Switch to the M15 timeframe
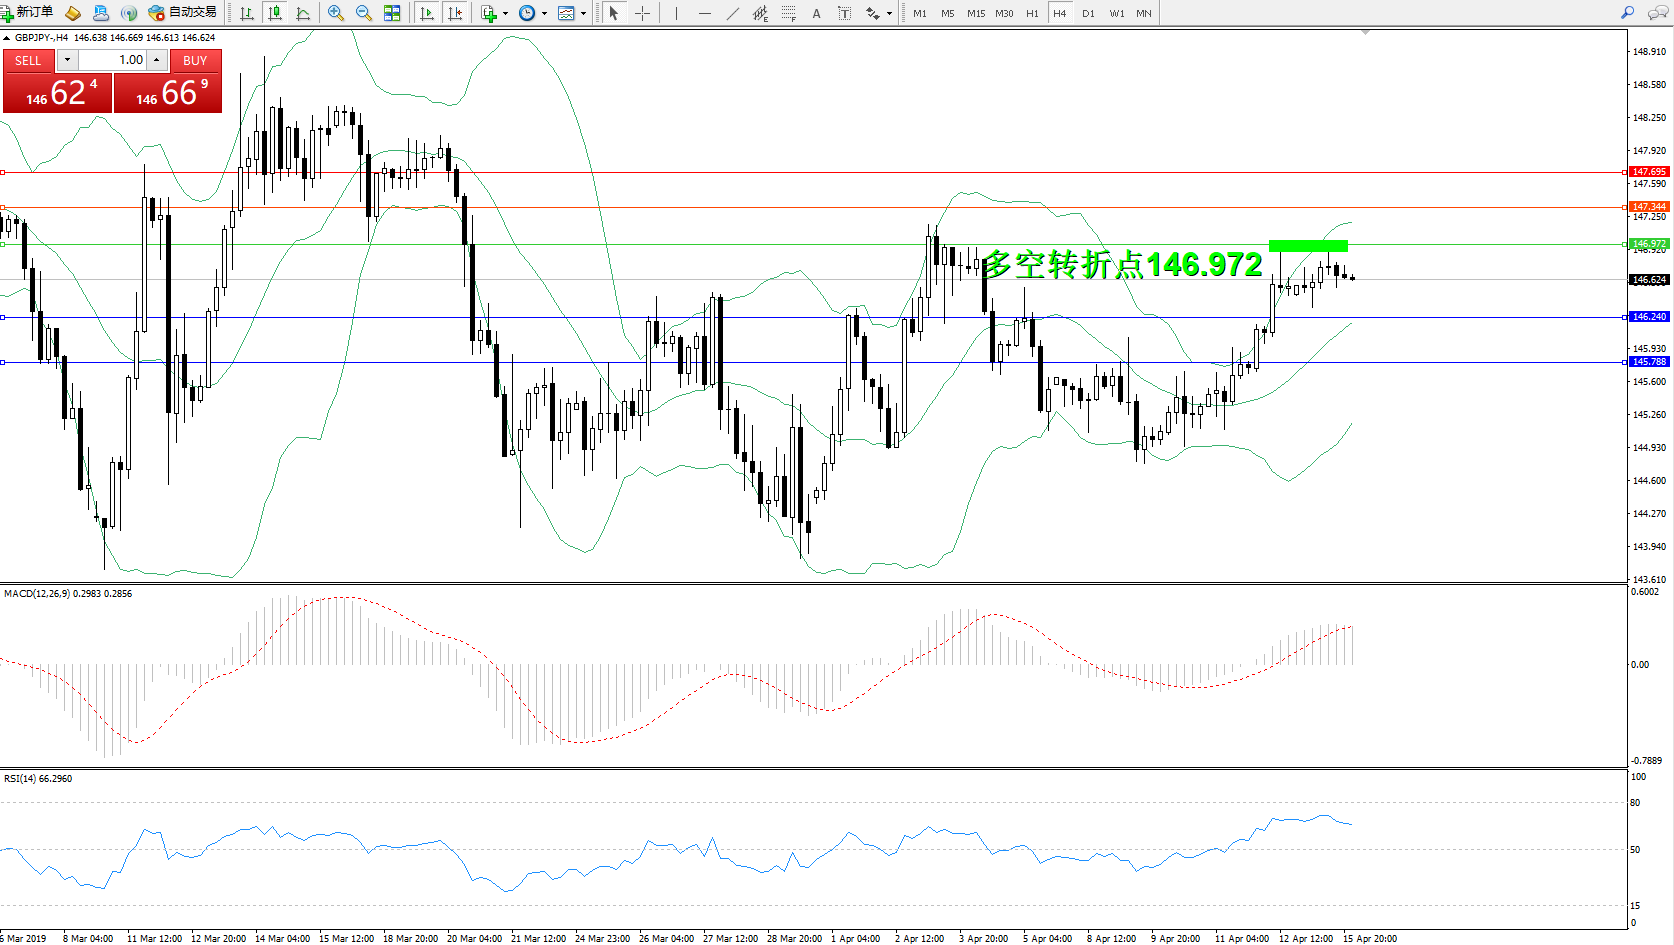1674x945 pixels. (976, 13)
